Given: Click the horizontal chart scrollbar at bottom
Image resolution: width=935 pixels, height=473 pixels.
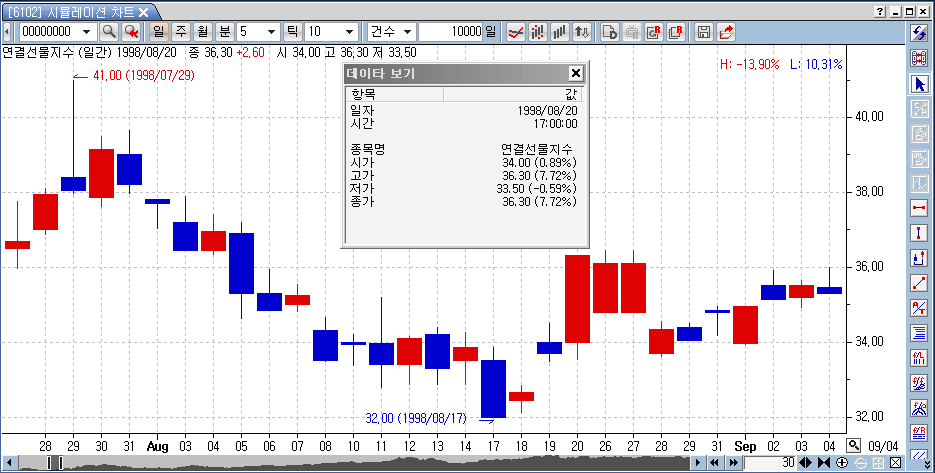Looking at the screenshot, I should 370,463.
